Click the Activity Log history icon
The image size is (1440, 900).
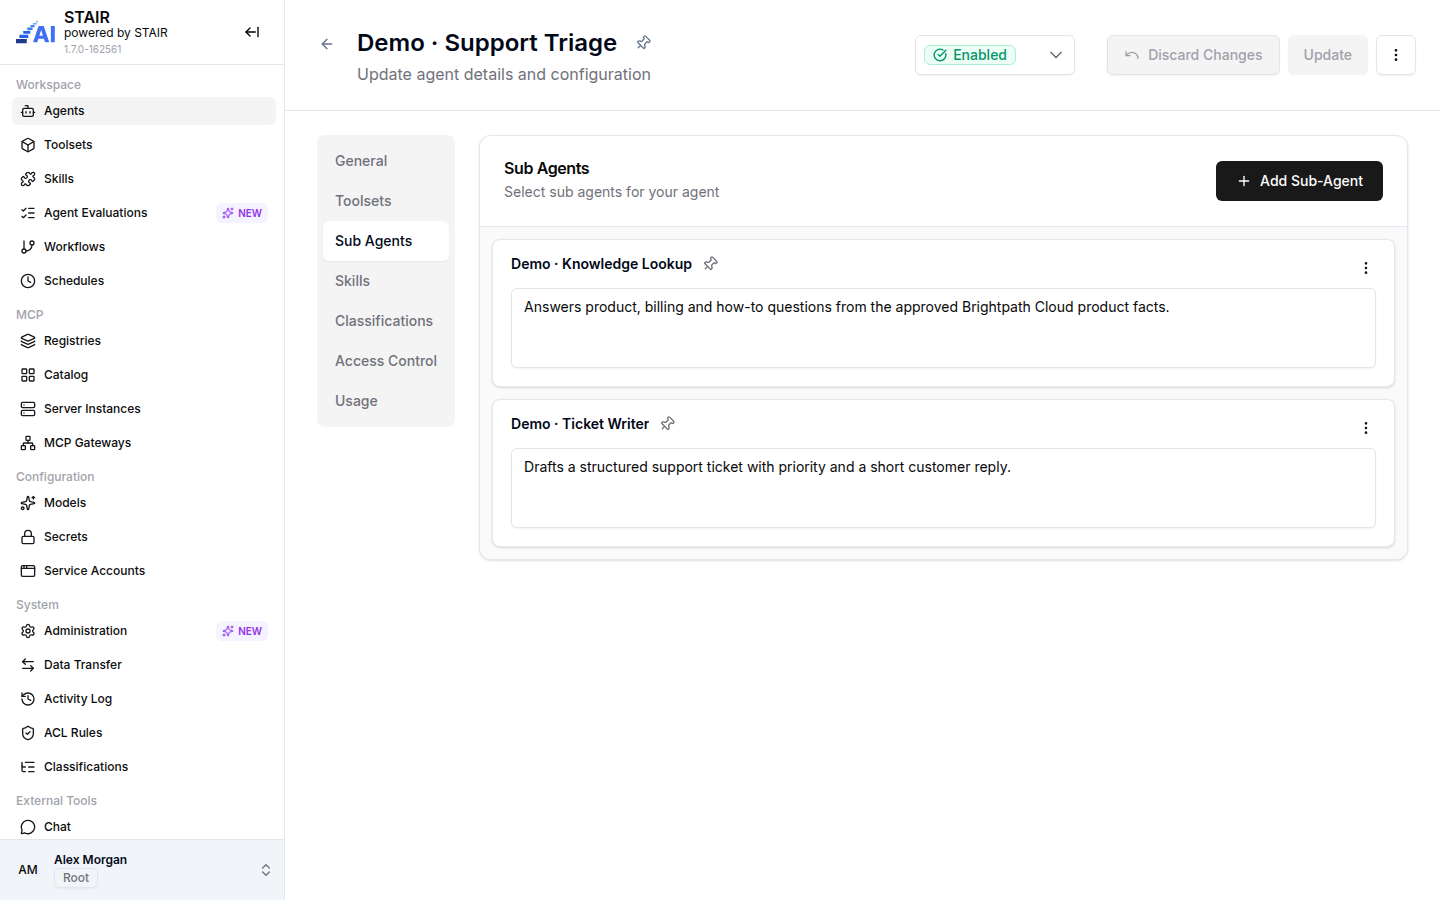(28, 699)
